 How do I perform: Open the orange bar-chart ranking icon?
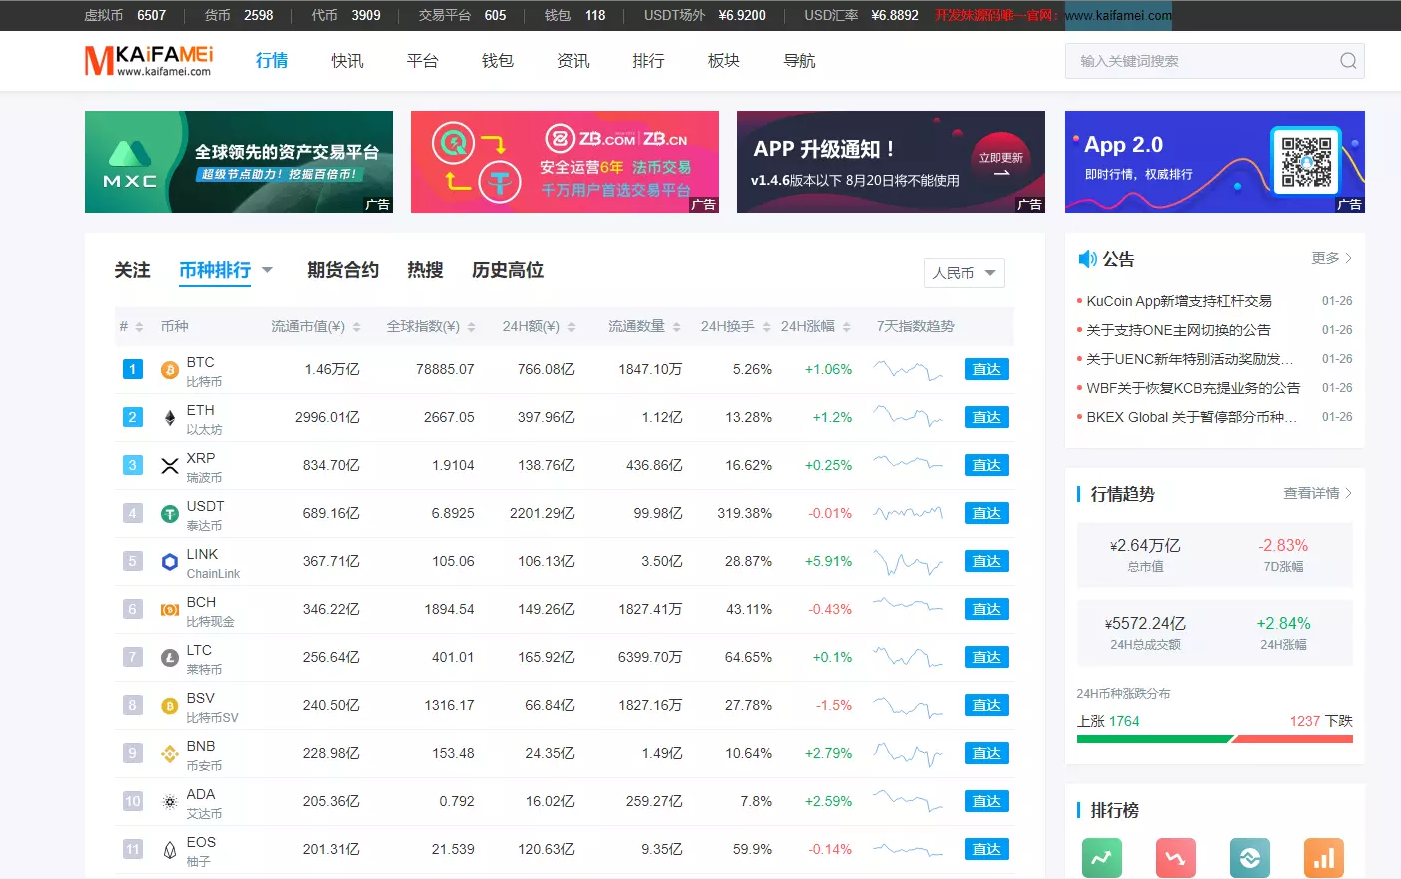[x=1324, y=858]
